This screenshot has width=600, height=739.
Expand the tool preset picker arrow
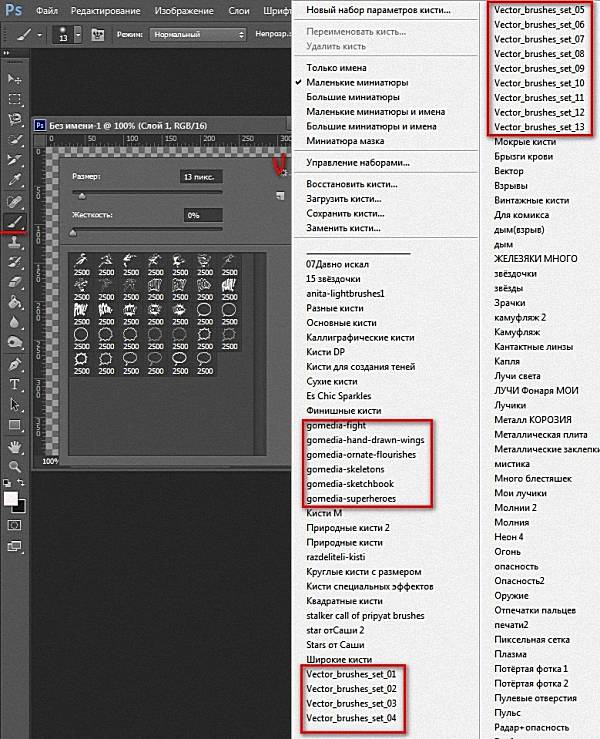click(36, 34)
